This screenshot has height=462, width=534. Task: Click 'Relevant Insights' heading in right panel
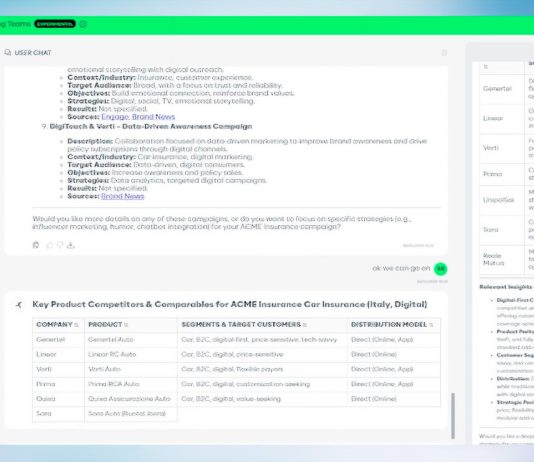click(506, 287)
